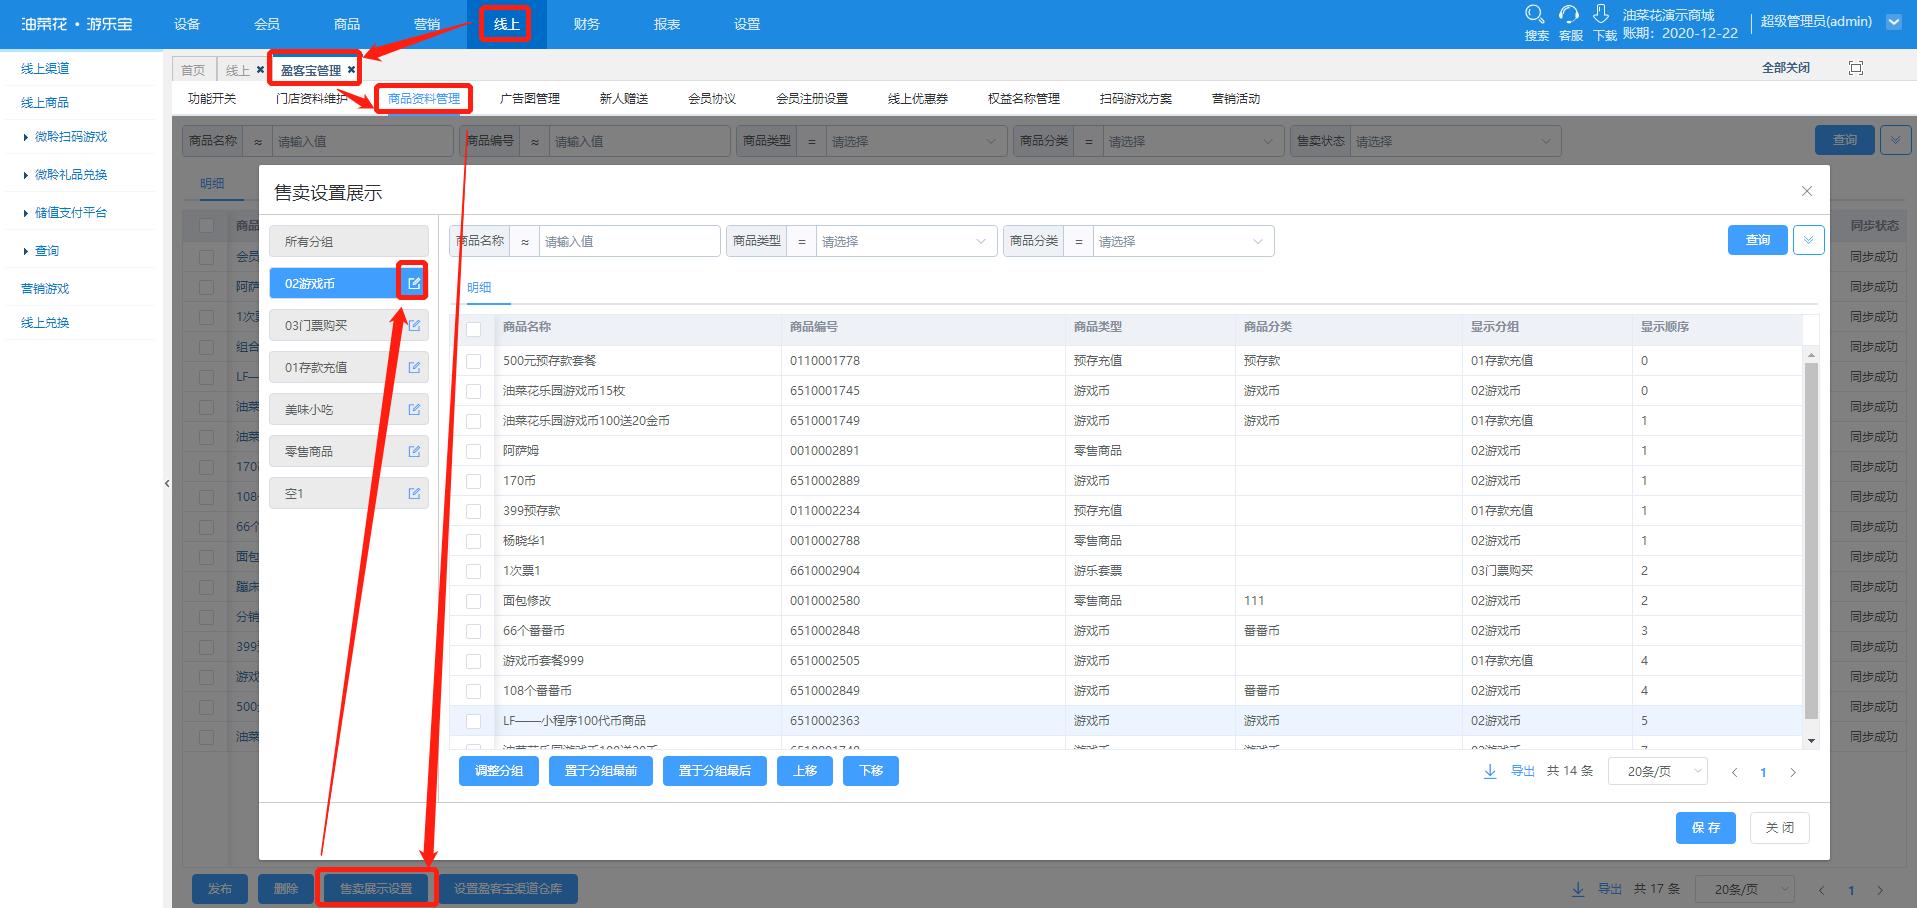
Task: Click 全部关闭 link
Action: coord(1786,68)
